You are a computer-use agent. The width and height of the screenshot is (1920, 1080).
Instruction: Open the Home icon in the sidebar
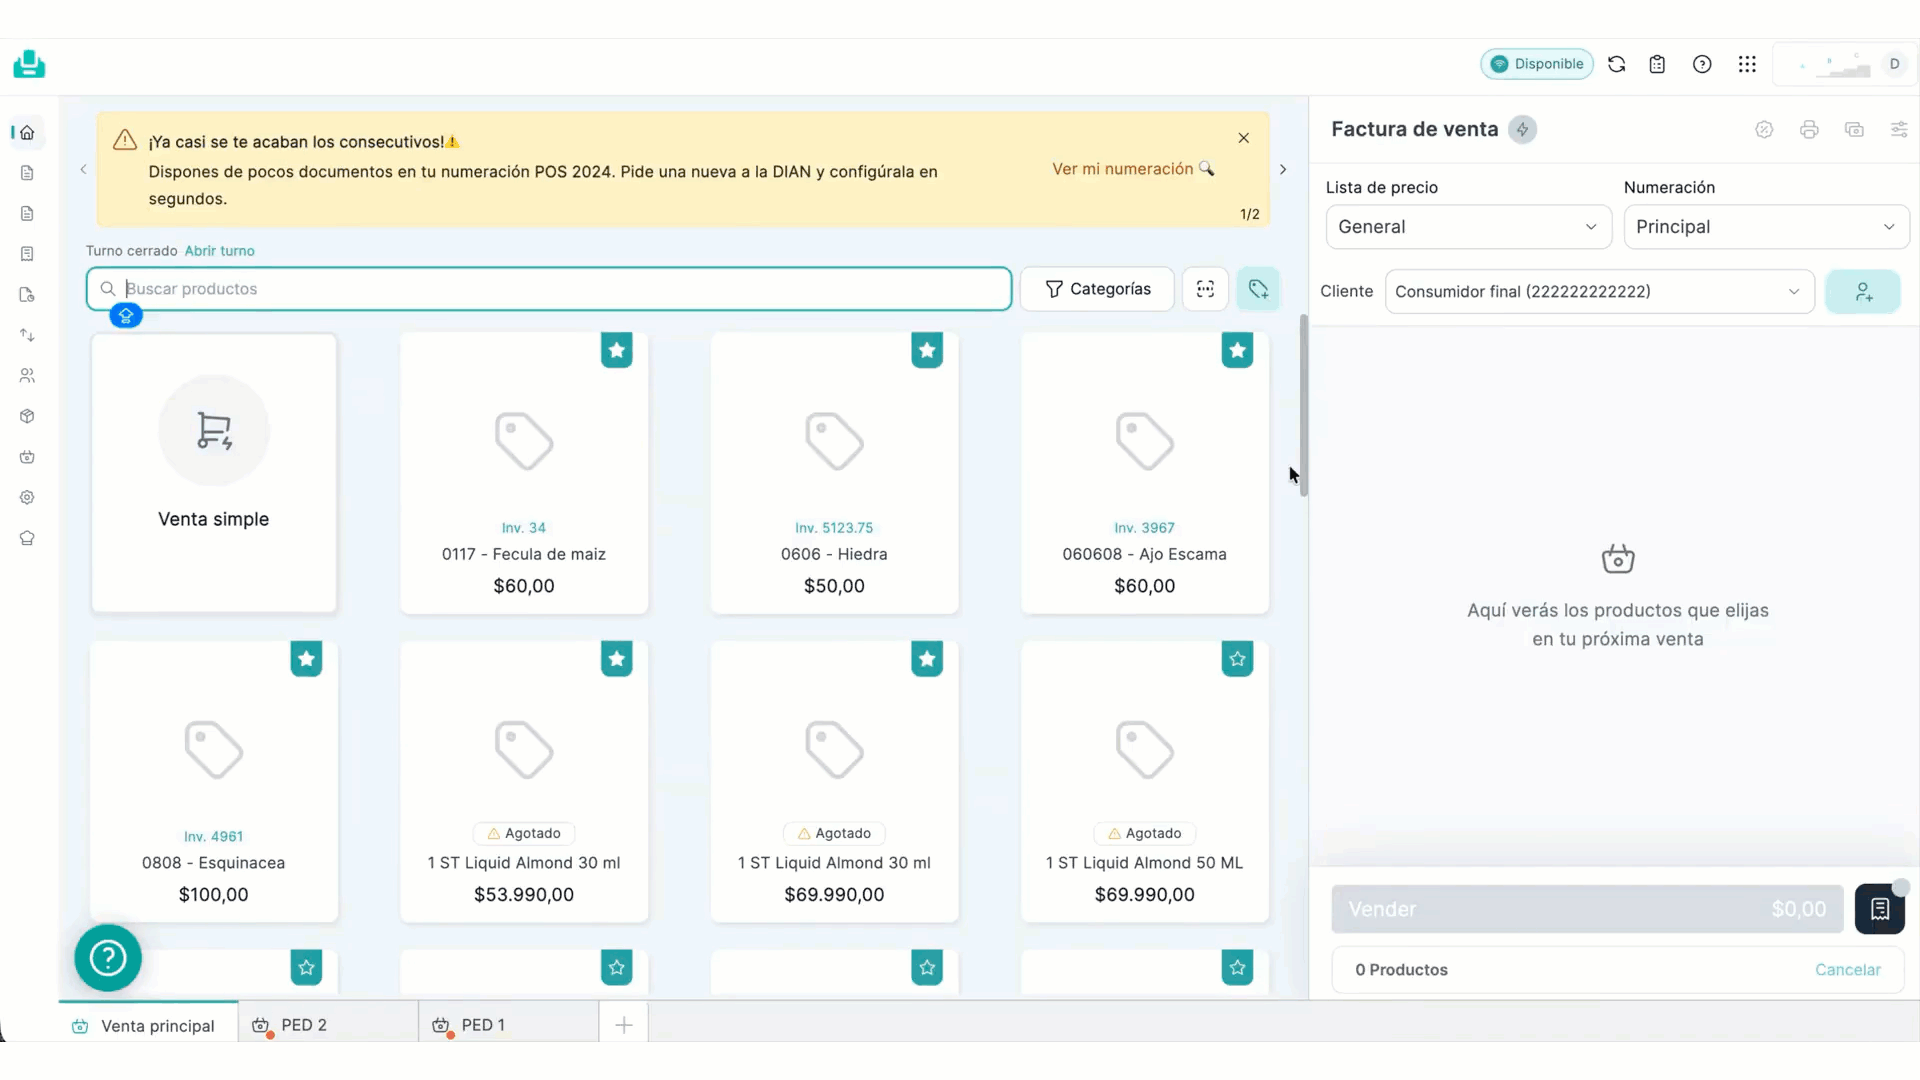(27, 132)
